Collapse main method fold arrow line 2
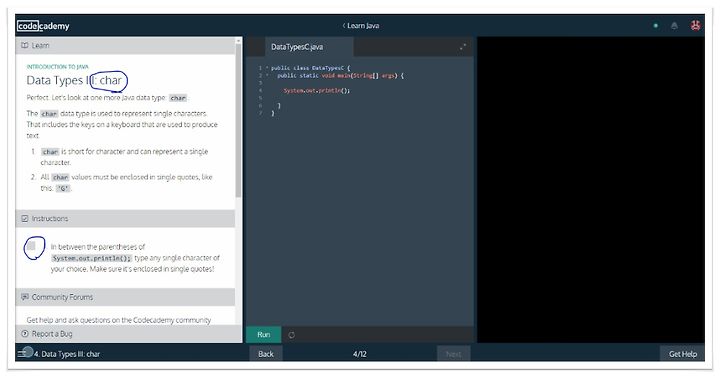The image size is (720, 376). 267,75
